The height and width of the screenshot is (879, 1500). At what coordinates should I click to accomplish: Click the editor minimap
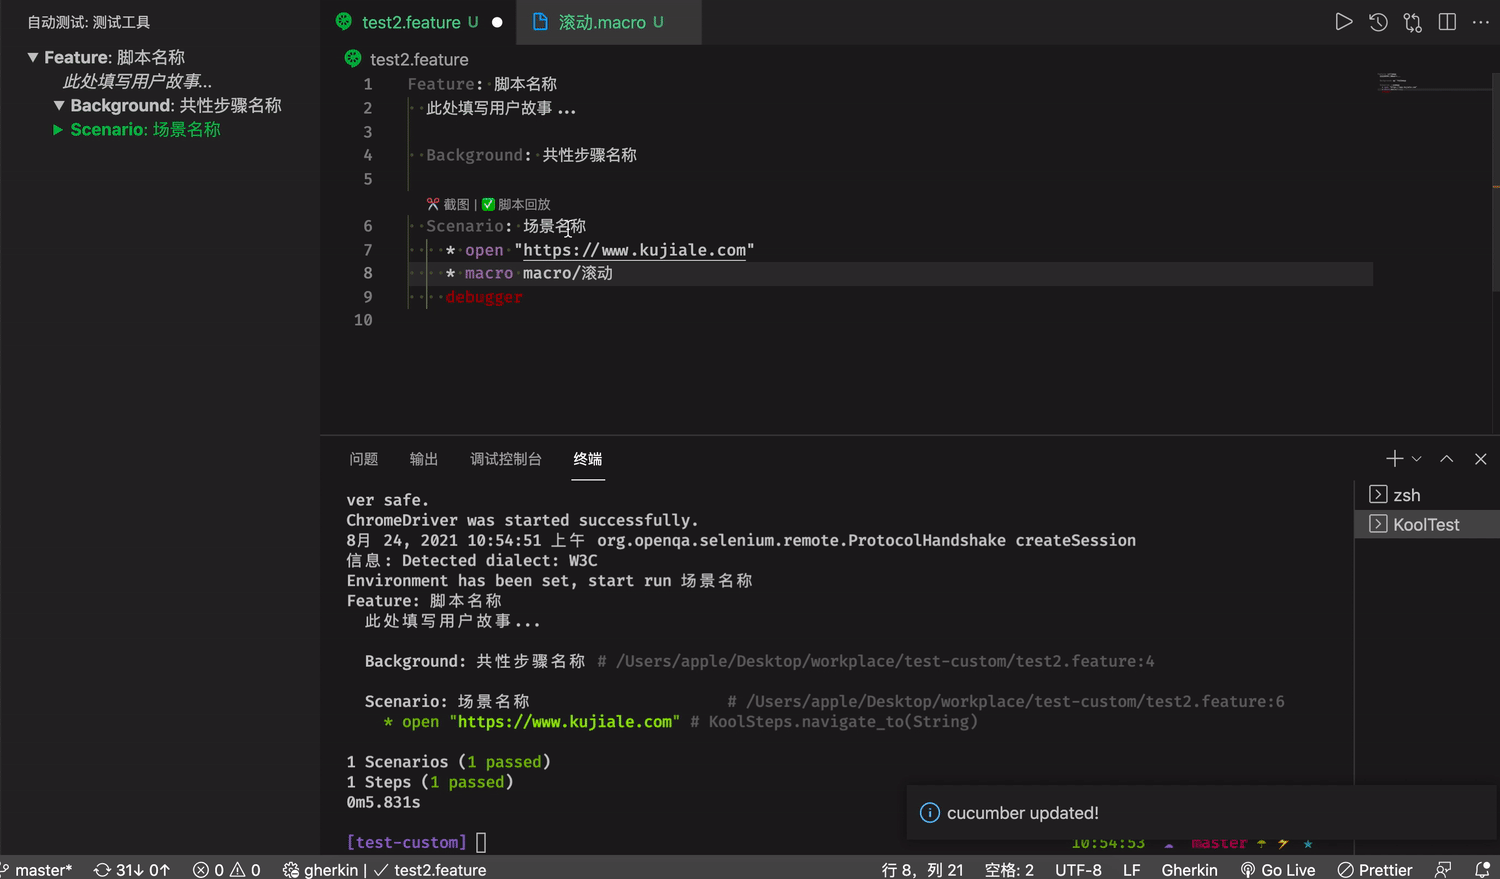[x=1434, y=81]
